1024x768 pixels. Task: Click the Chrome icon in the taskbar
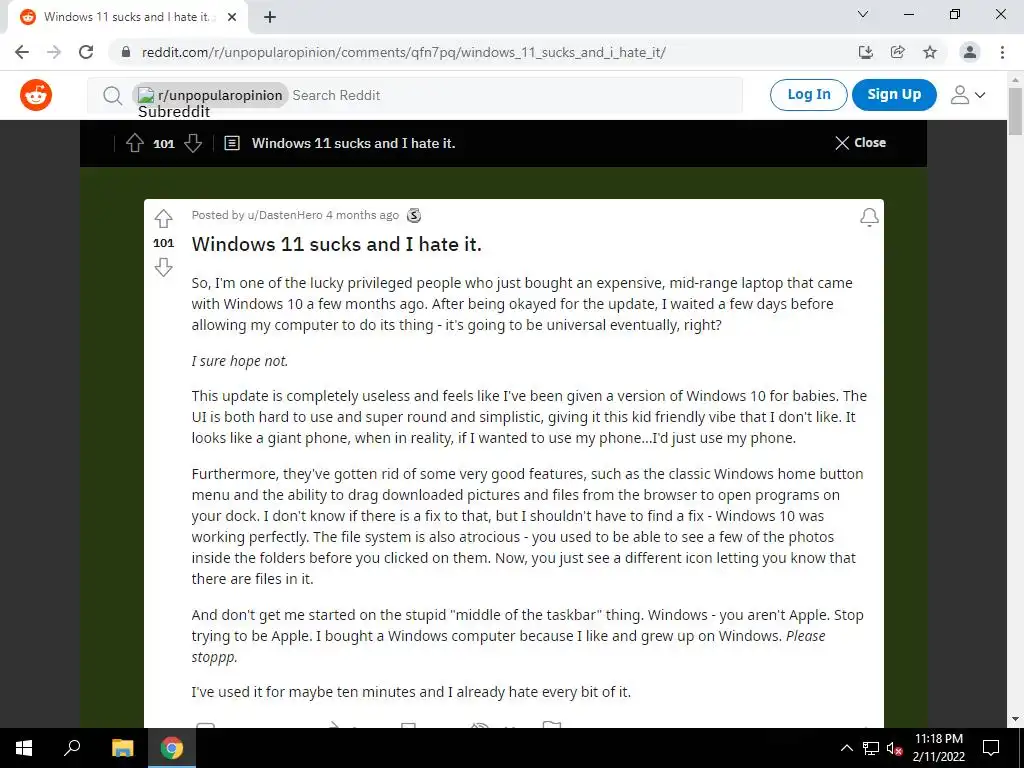172,748
